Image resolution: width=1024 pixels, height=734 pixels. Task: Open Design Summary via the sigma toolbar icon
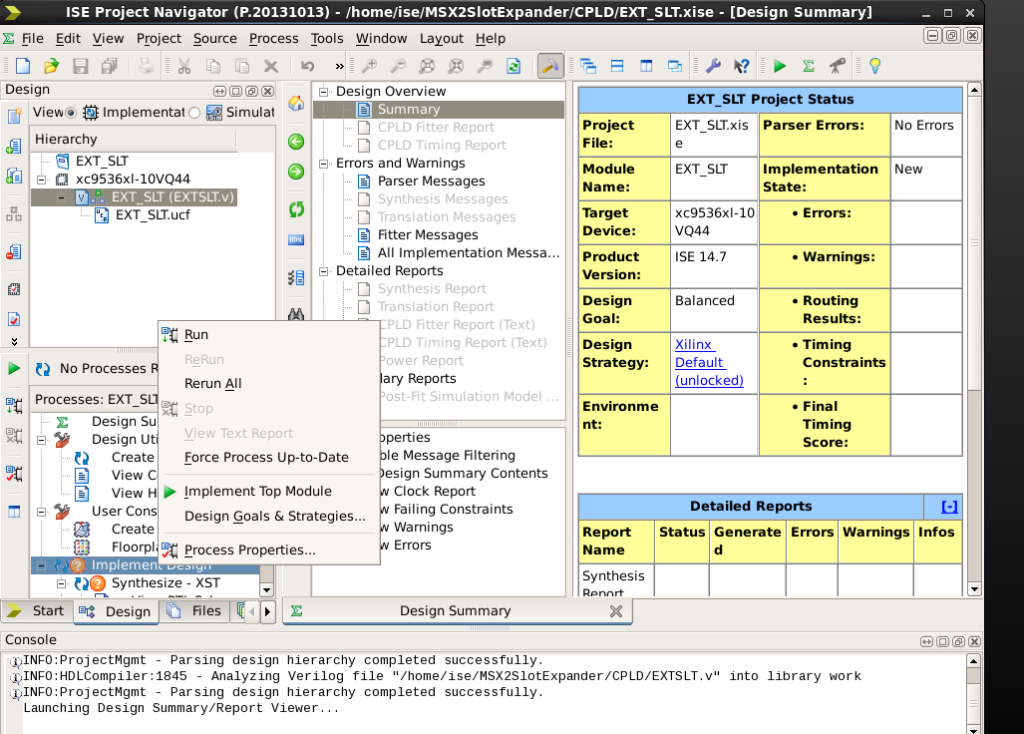(808, 66)
